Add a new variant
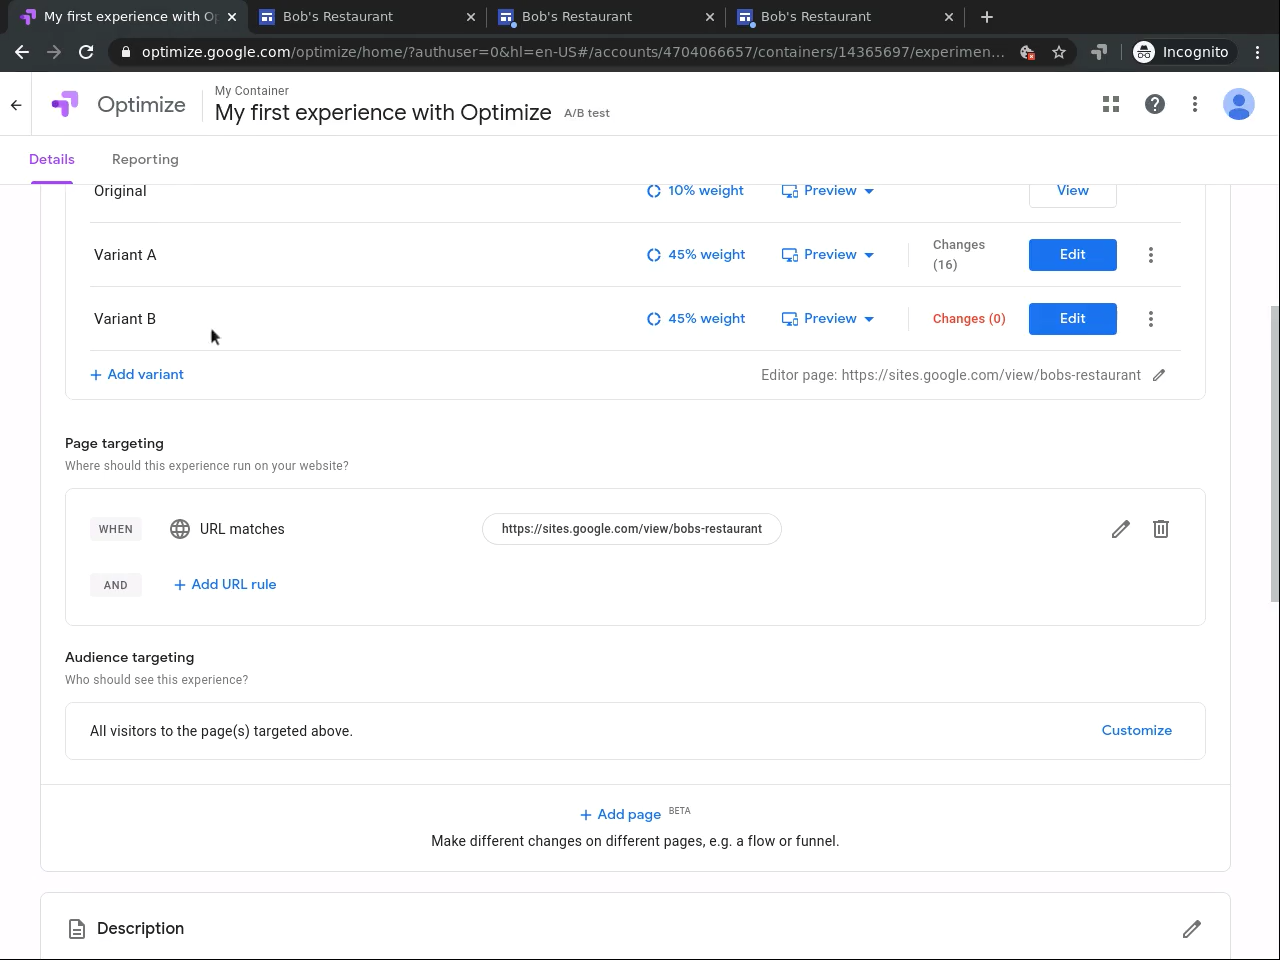 coord(137,375)
